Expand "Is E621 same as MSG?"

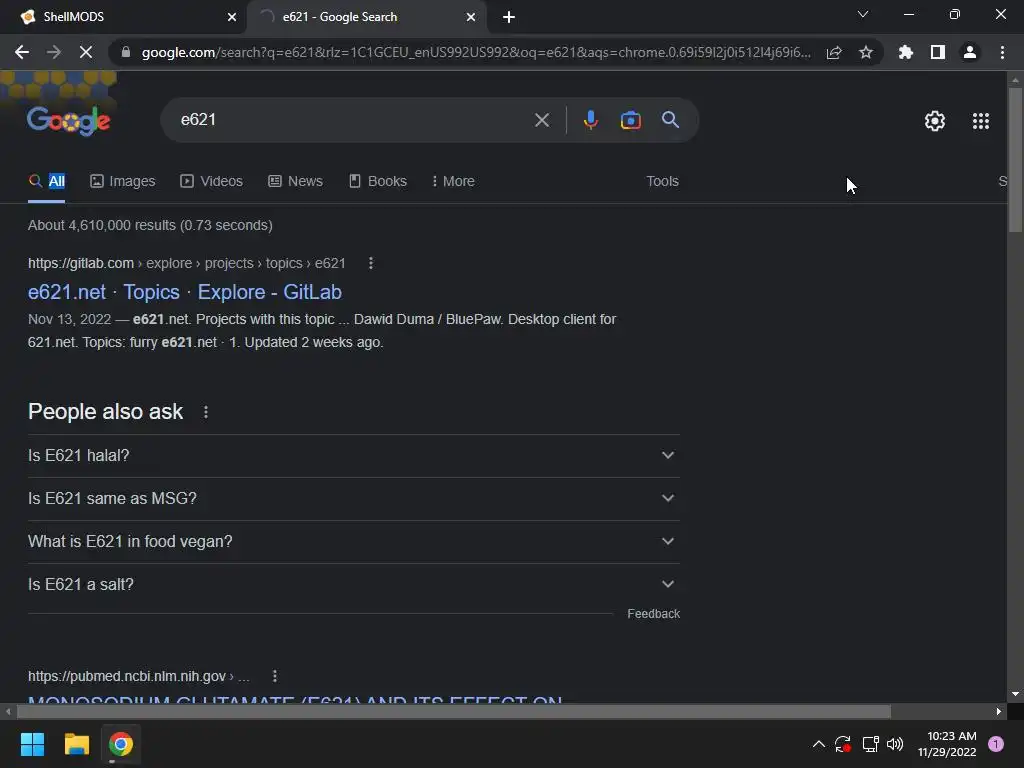(354, 499)
